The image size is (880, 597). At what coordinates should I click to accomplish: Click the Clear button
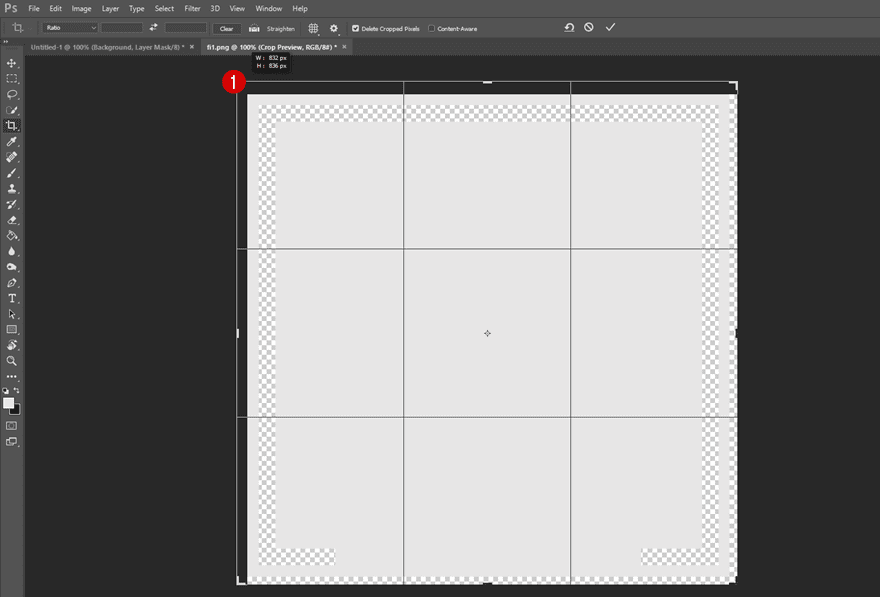(x=227, y=29)
